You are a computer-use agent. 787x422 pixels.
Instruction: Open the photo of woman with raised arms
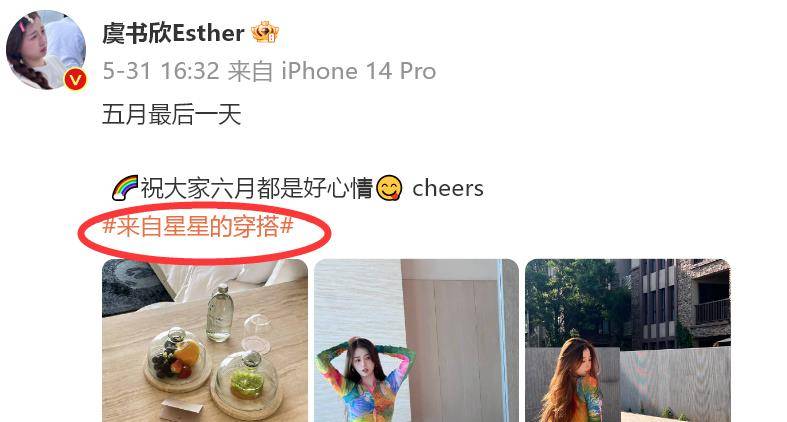click(416, 340)
